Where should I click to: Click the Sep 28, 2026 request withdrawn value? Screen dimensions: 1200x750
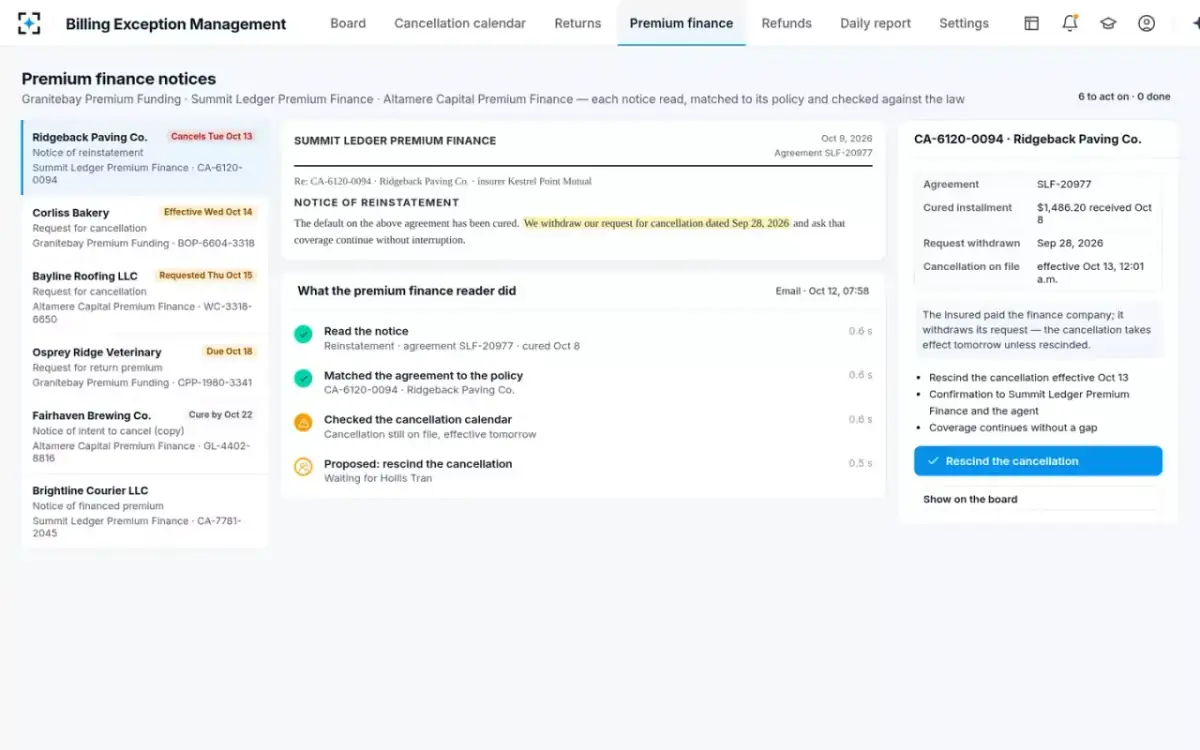click(x=1070, y=243)
